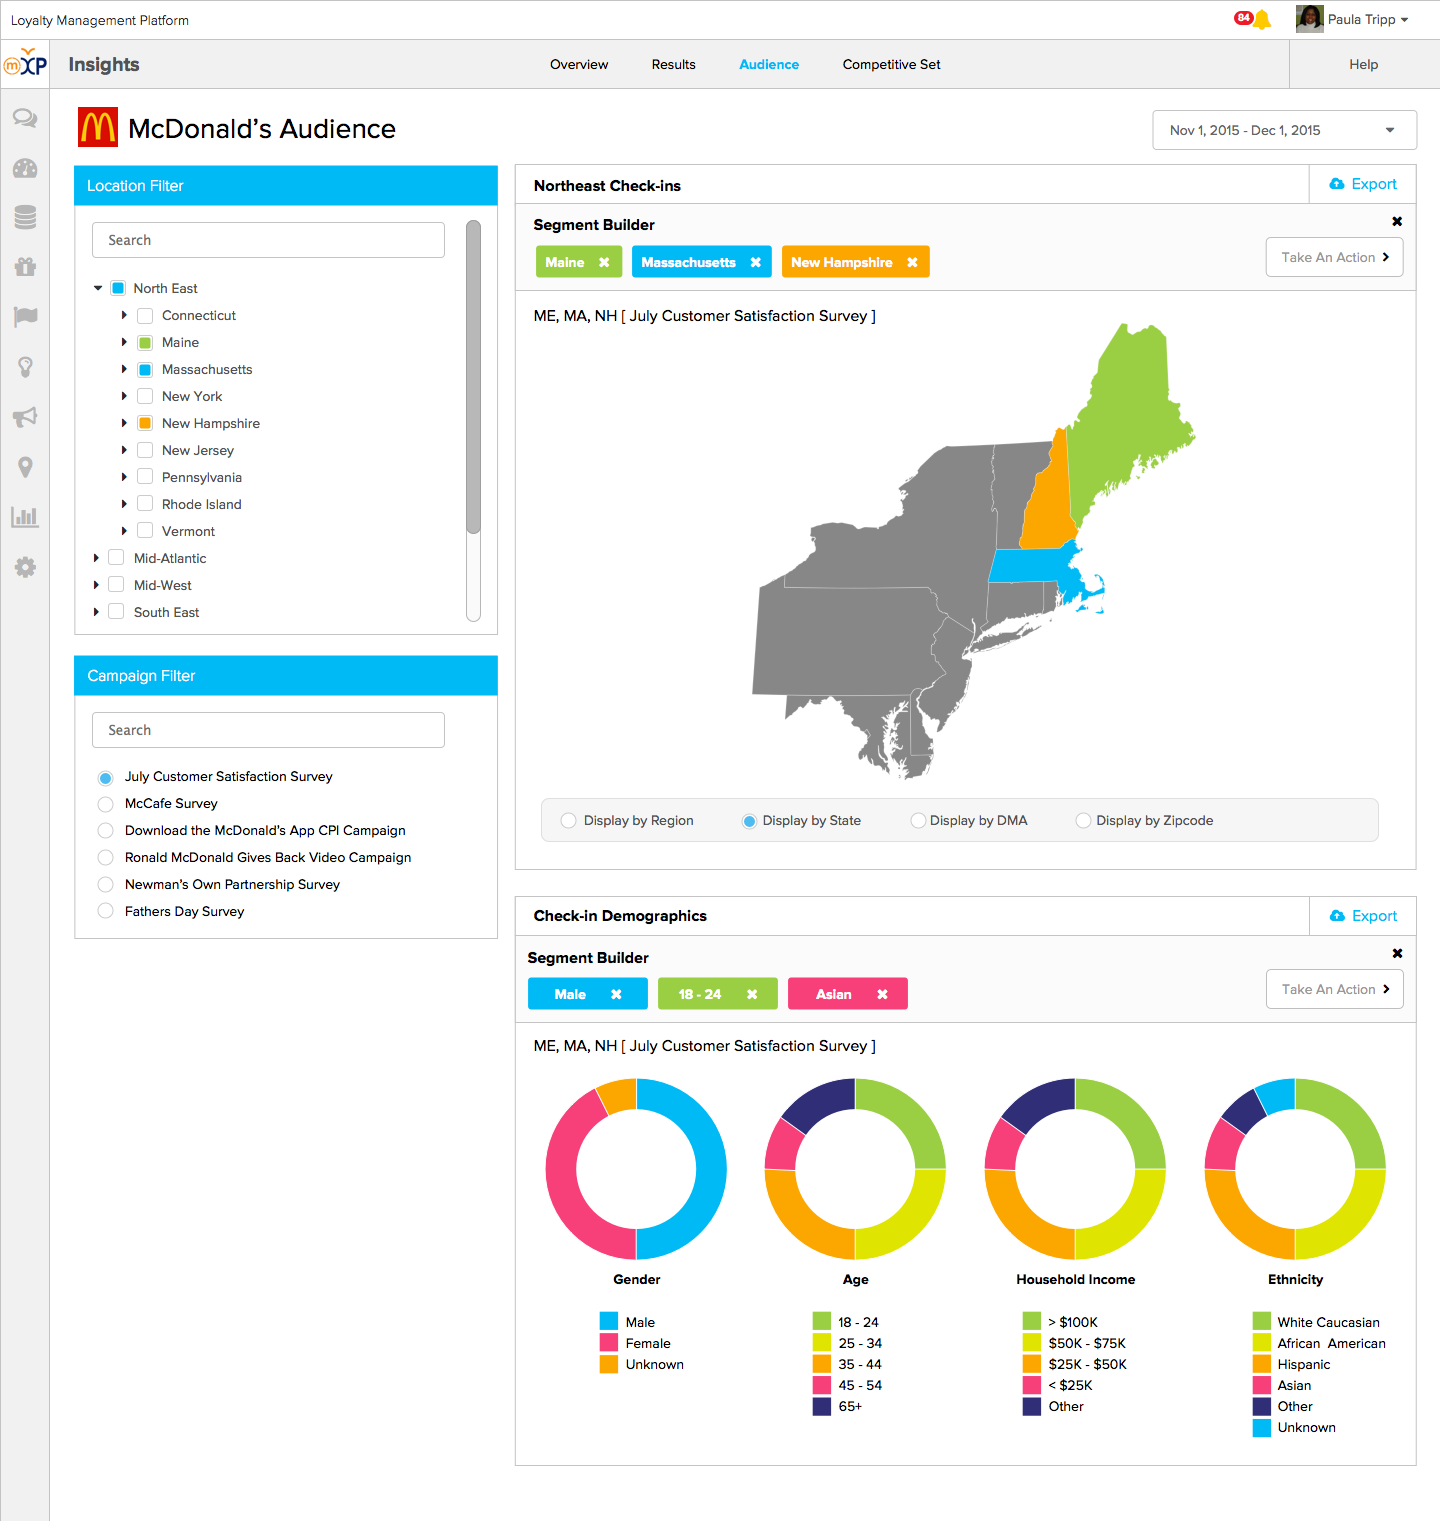Export the Check-in Demographics data
The width and height of the screenshot is (1441, 1521).
coord(1363,916)
